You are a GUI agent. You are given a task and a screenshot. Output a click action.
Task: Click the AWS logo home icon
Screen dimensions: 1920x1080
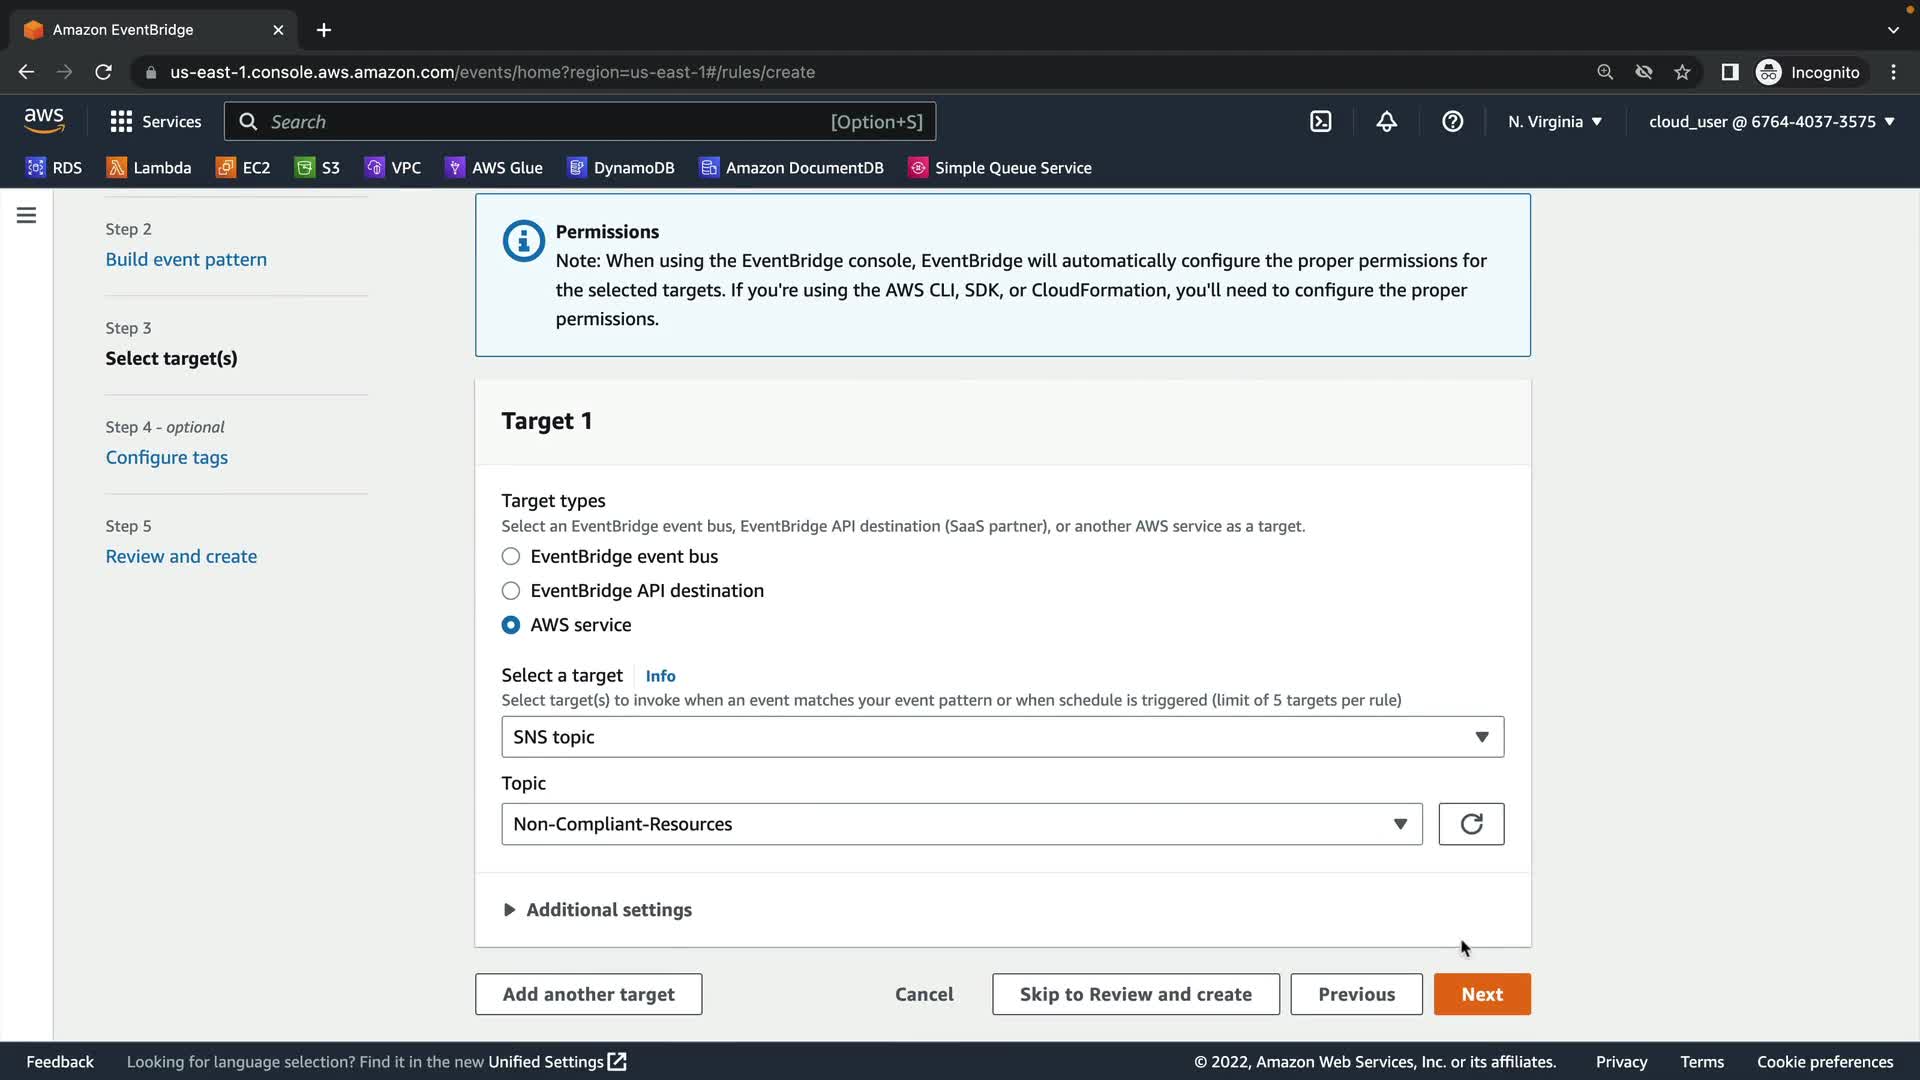tap(44, 120)
